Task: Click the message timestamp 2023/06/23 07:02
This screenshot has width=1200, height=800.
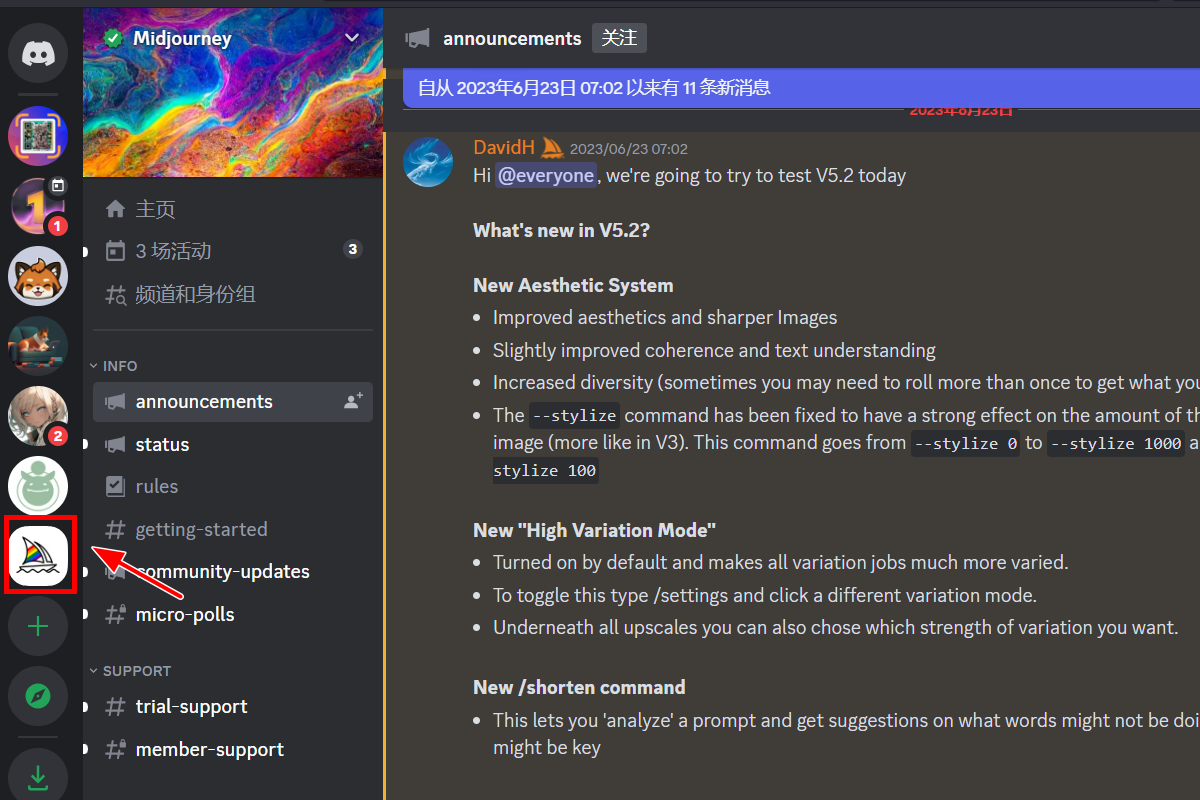Action: [629, 149]
